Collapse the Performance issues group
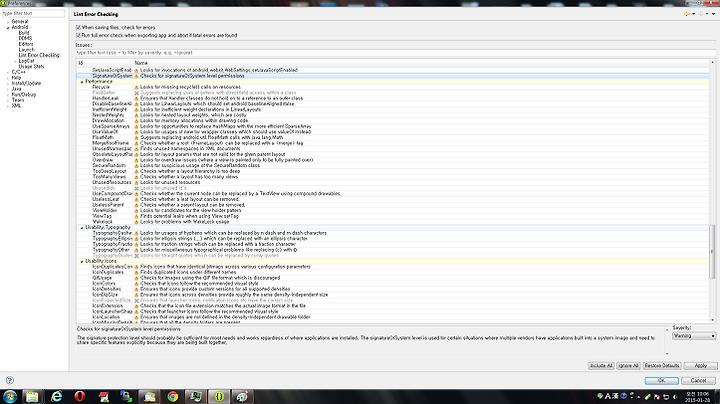Viewport: 720px width, 404px height. [82, 82]
